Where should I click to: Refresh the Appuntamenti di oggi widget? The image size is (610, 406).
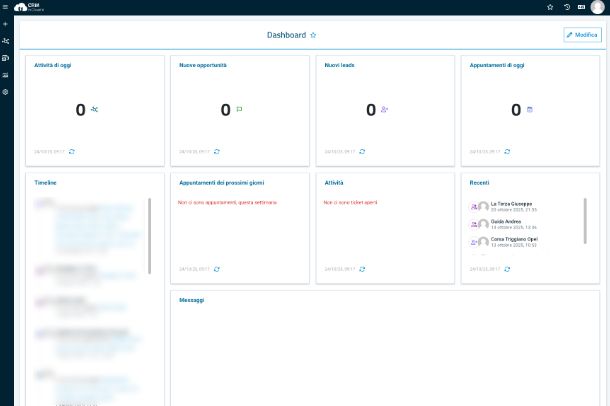pos(508,152)
